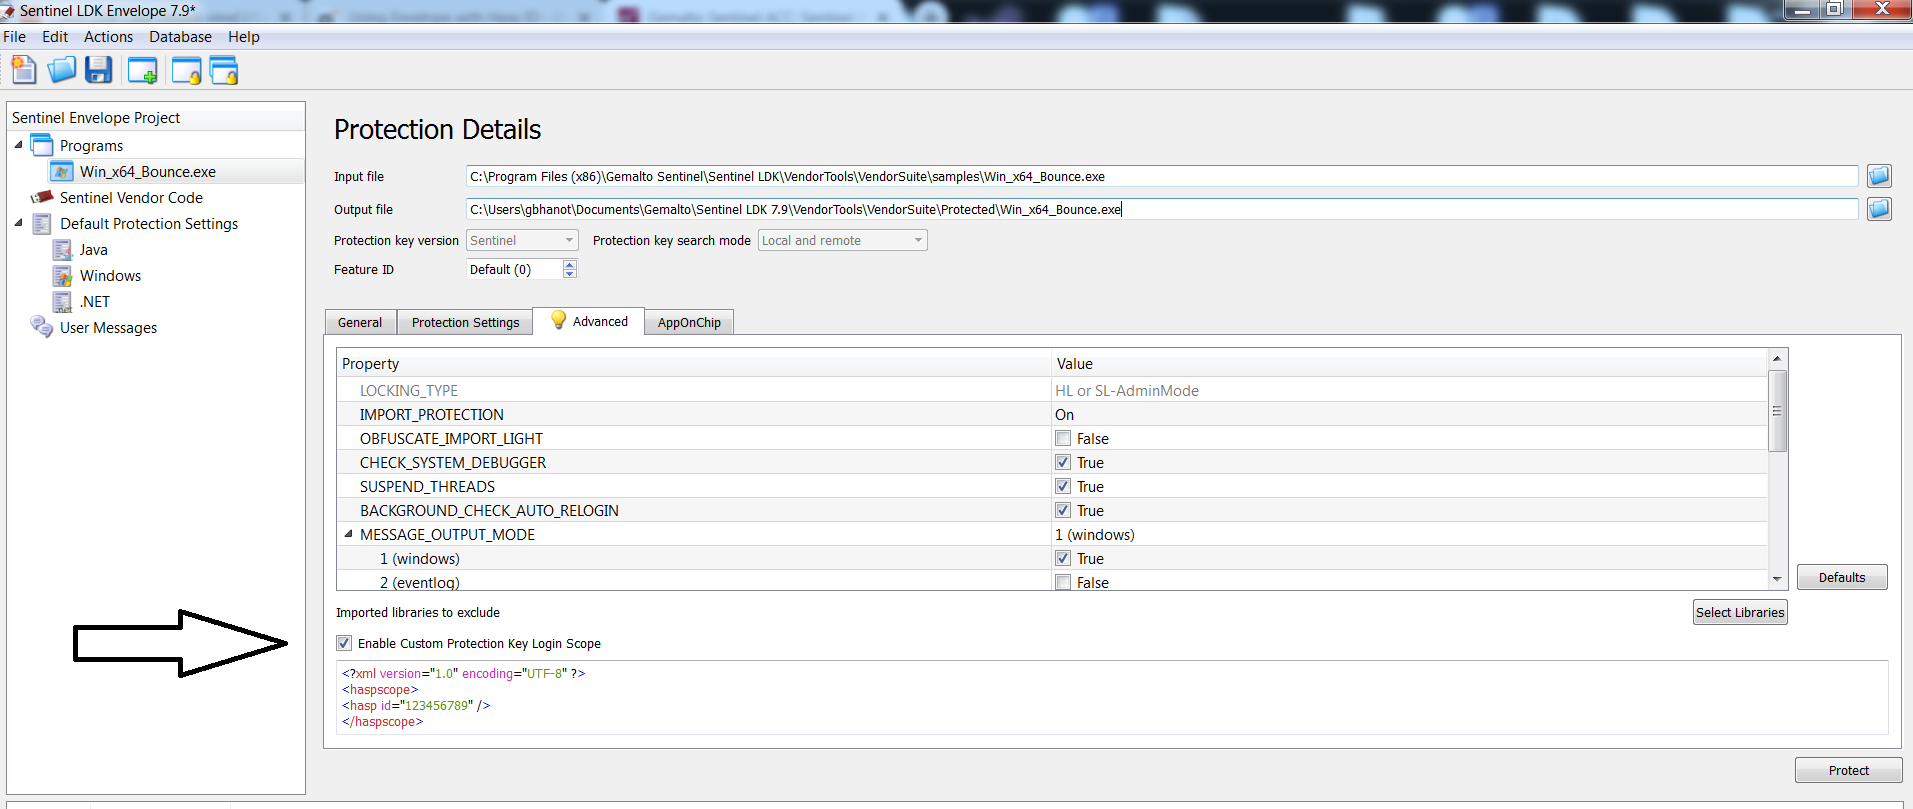This screenshot has width=1913, height=809.
Task: Click the Select Libraries button
Action: [1740, 612]
